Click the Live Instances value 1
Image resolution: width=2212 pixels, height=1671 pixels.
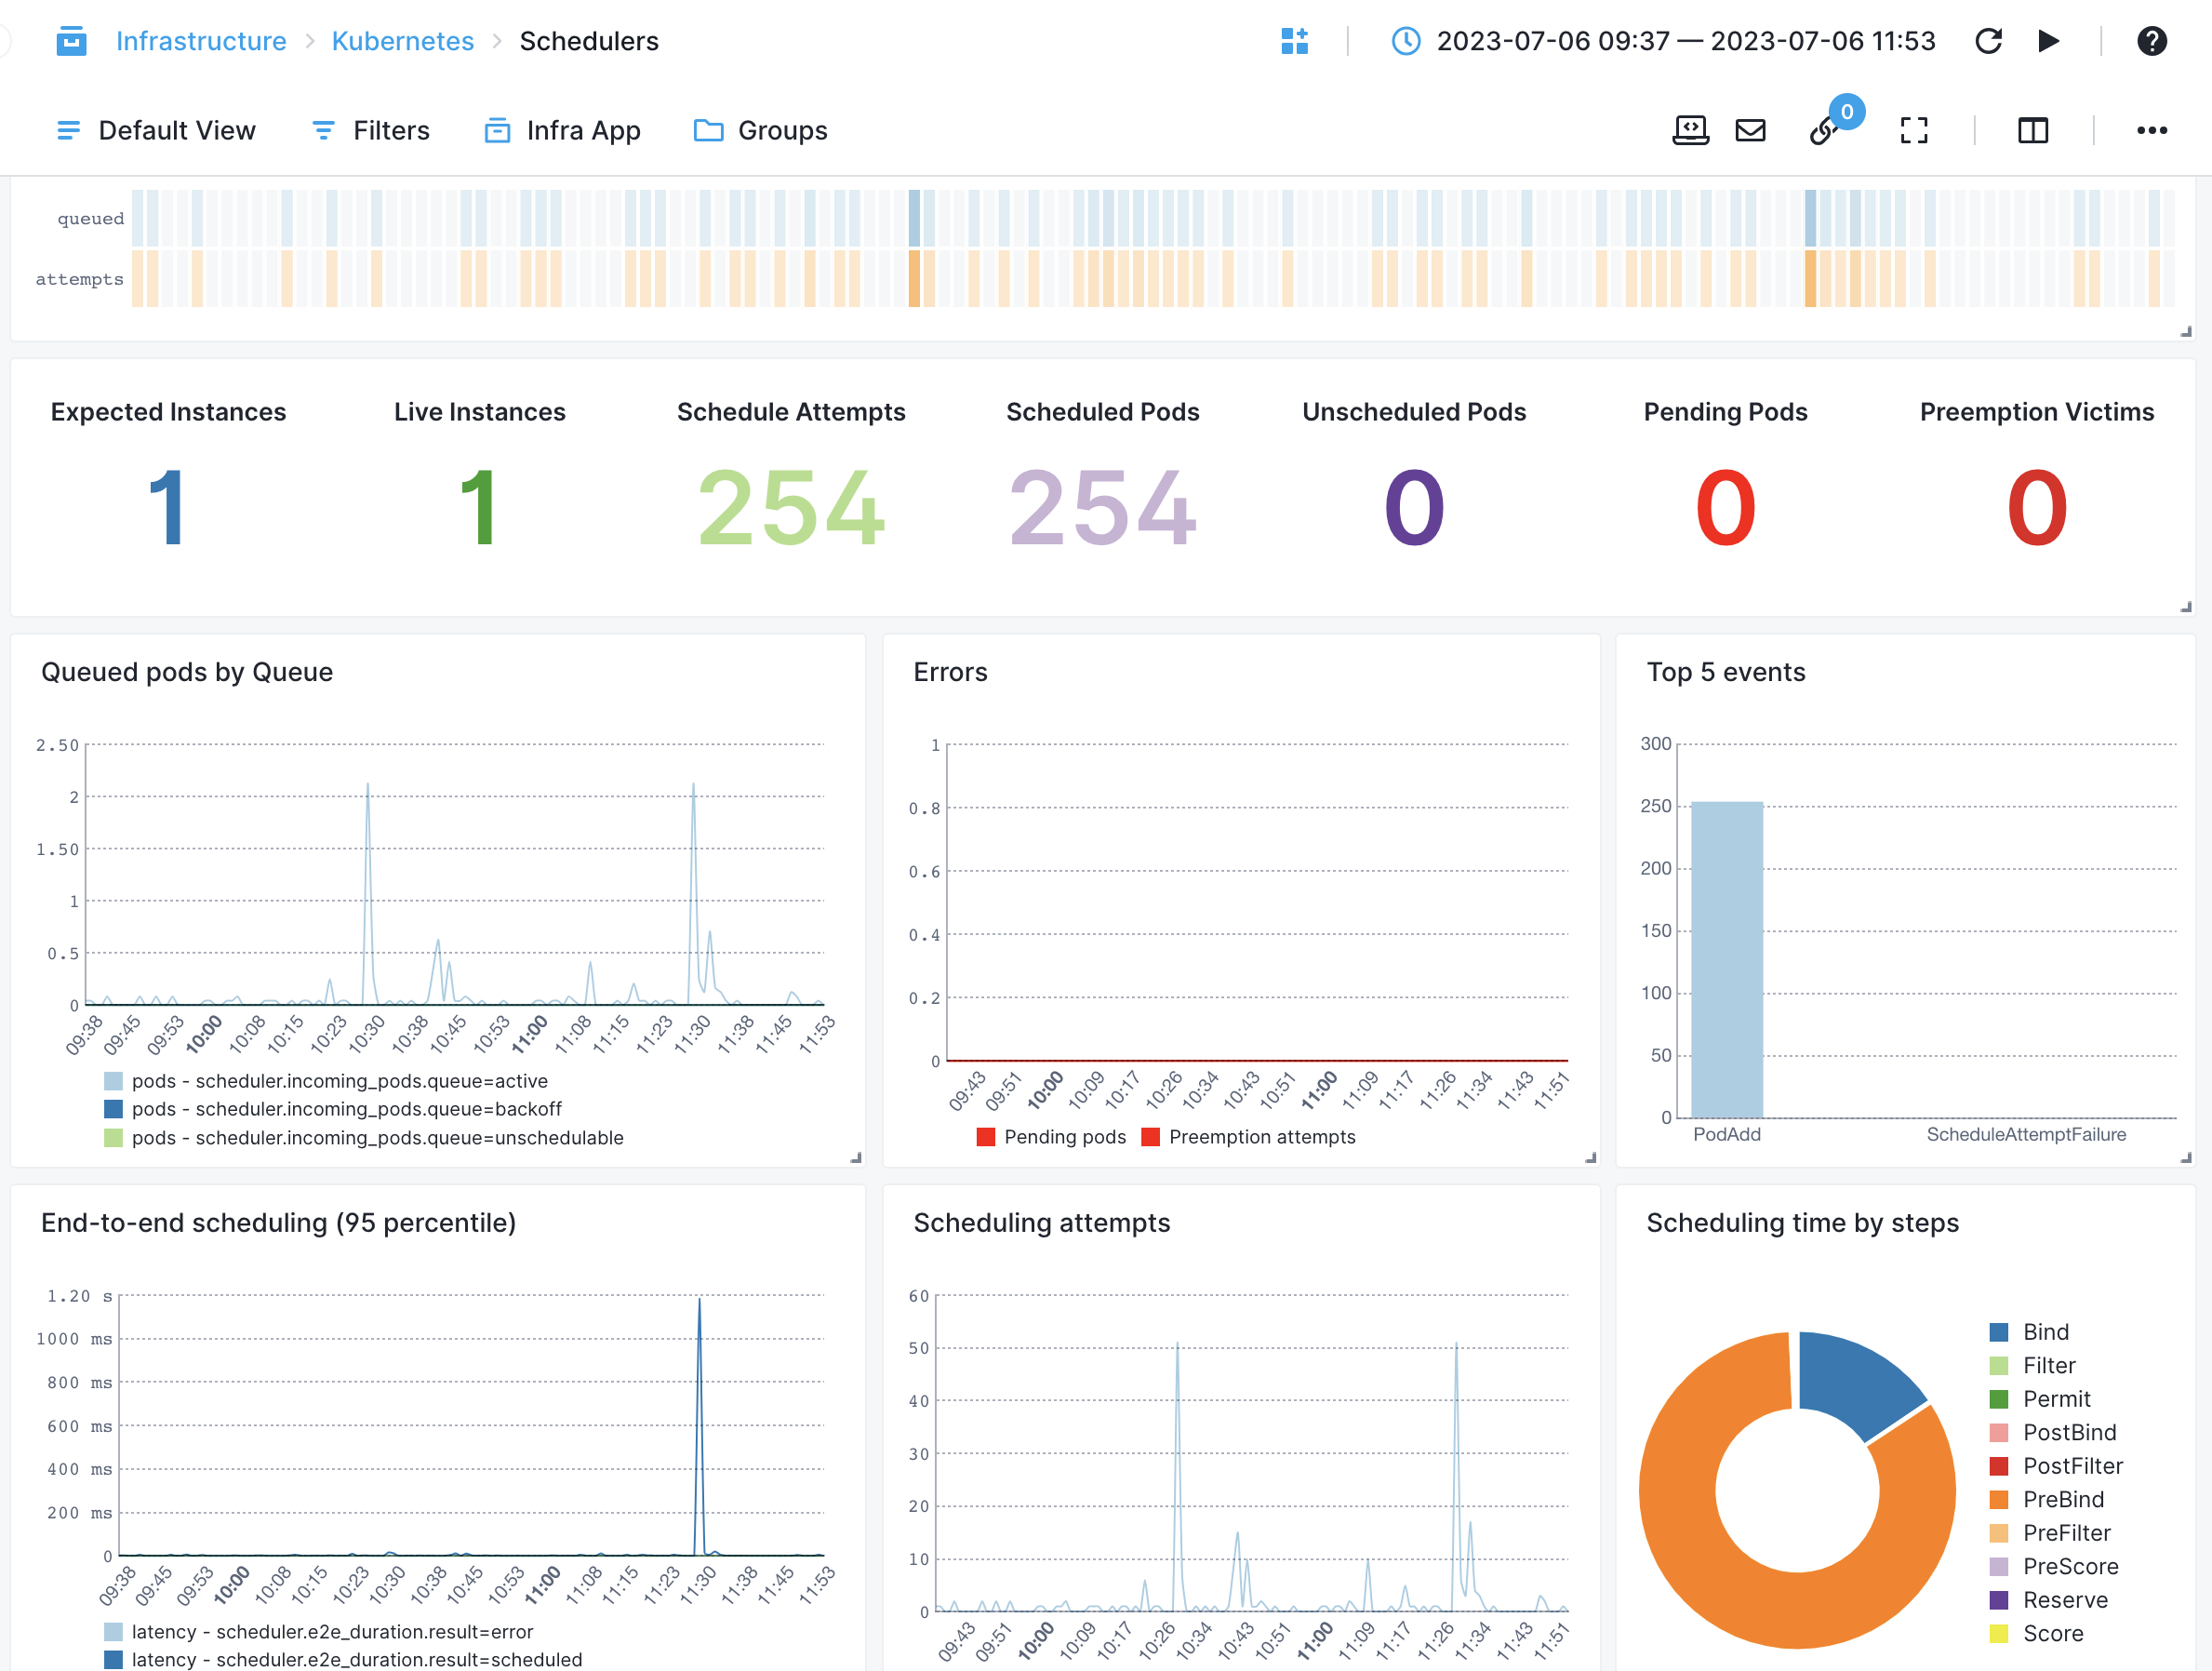479,508
